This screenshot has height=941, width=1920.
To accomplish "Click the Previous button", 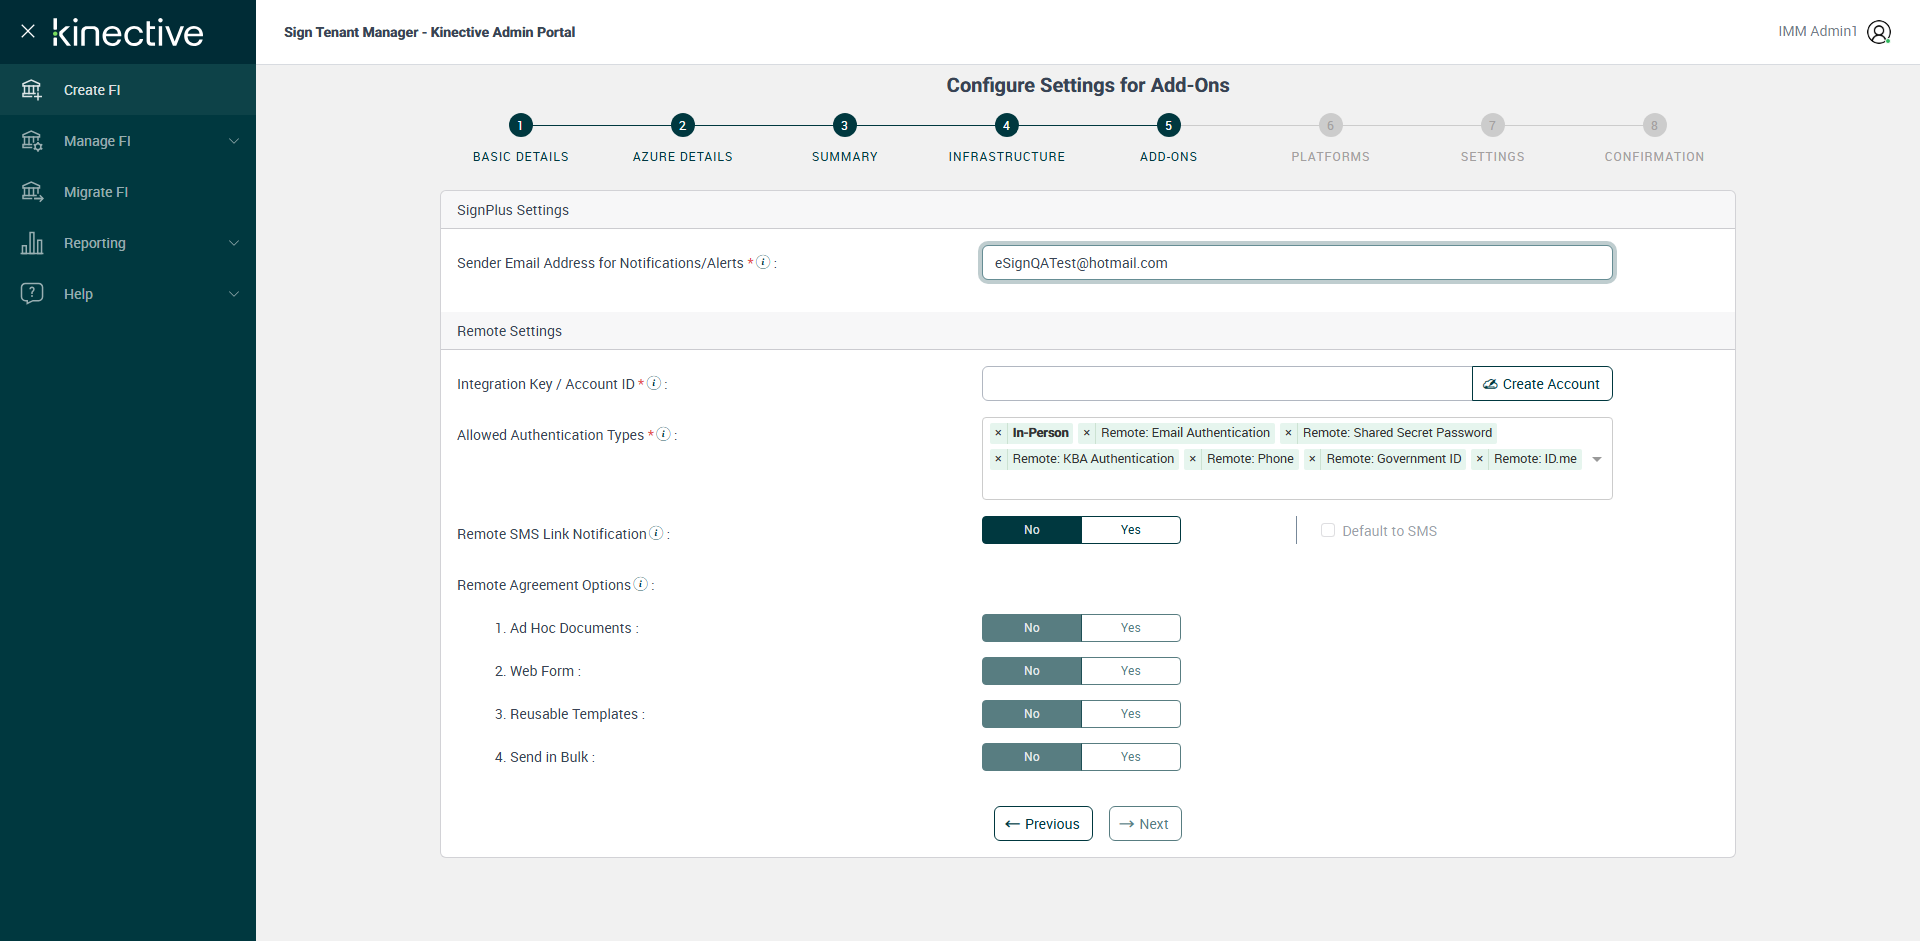I will (1043, 824).
